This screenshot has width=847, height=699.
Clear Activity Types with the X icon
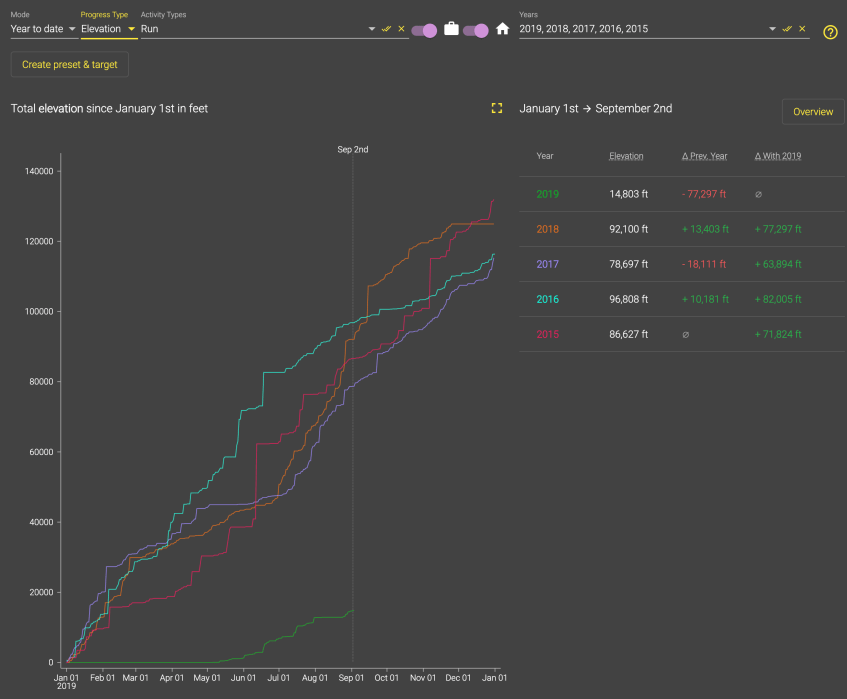[x=401, y=29]
